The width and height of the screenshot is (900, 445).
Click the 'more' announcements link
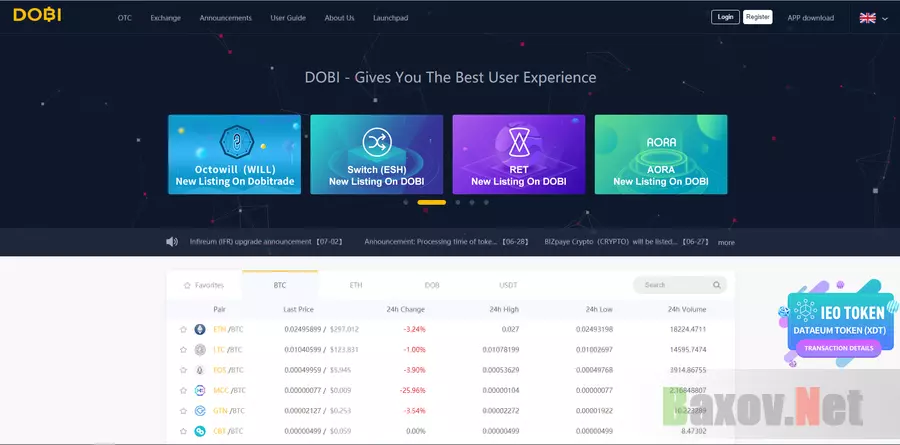[x=726, y=242]
